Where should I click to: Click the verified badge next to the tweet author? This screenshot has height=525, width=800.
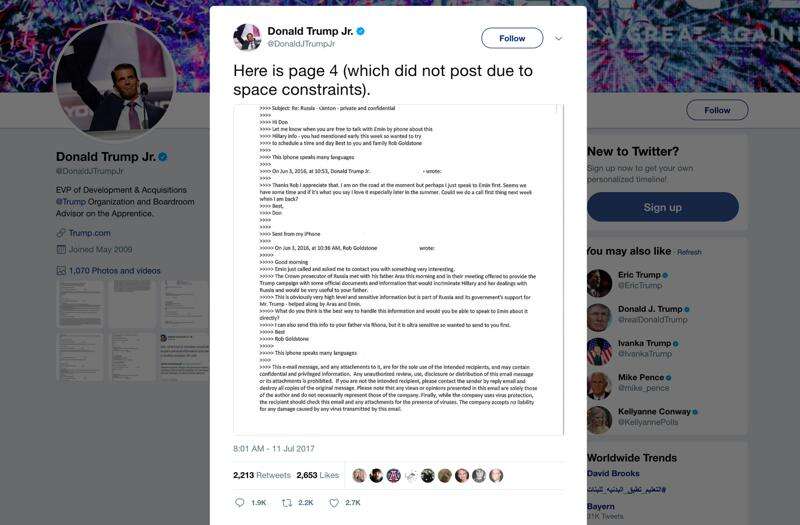click(361, 31)
